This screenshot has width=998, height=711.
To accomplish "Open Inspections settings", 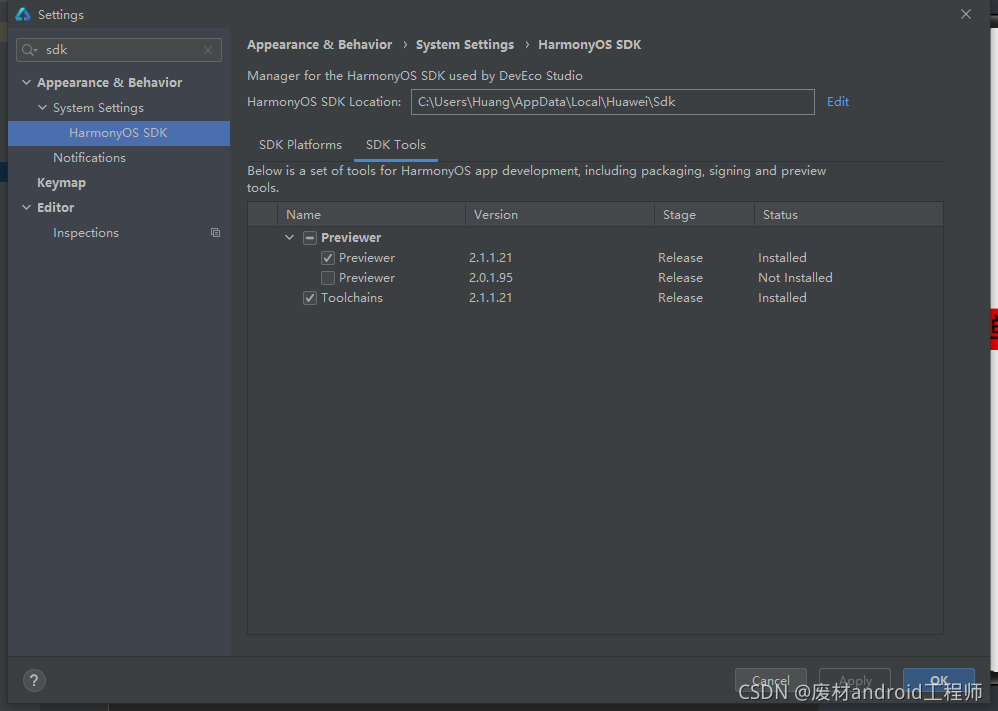I will click(x=86, y=233).
